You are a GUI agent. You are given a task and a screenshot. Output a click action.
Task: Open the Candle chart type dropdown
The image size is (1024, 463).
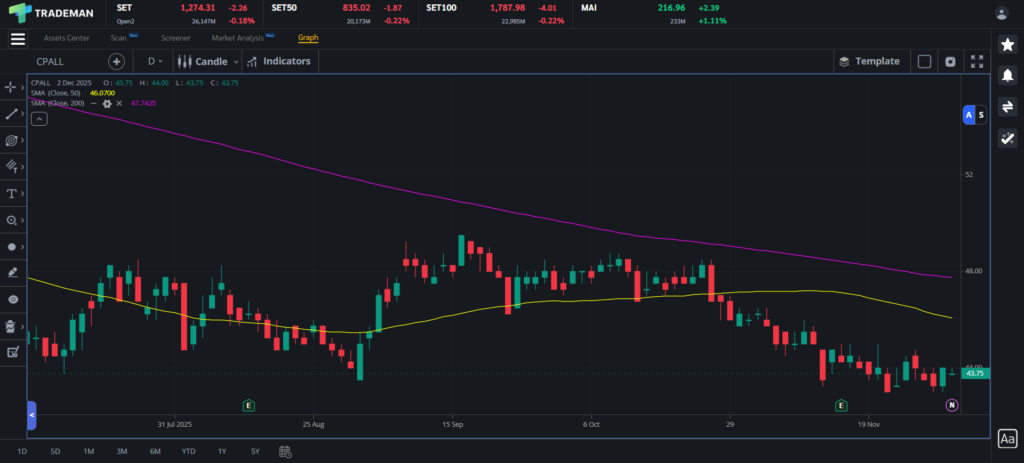click(208, 61)
